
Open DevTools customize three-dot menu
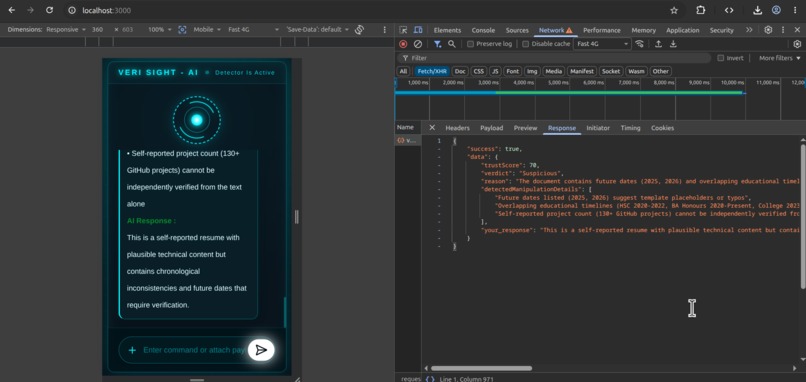click(x=783, y=30)
